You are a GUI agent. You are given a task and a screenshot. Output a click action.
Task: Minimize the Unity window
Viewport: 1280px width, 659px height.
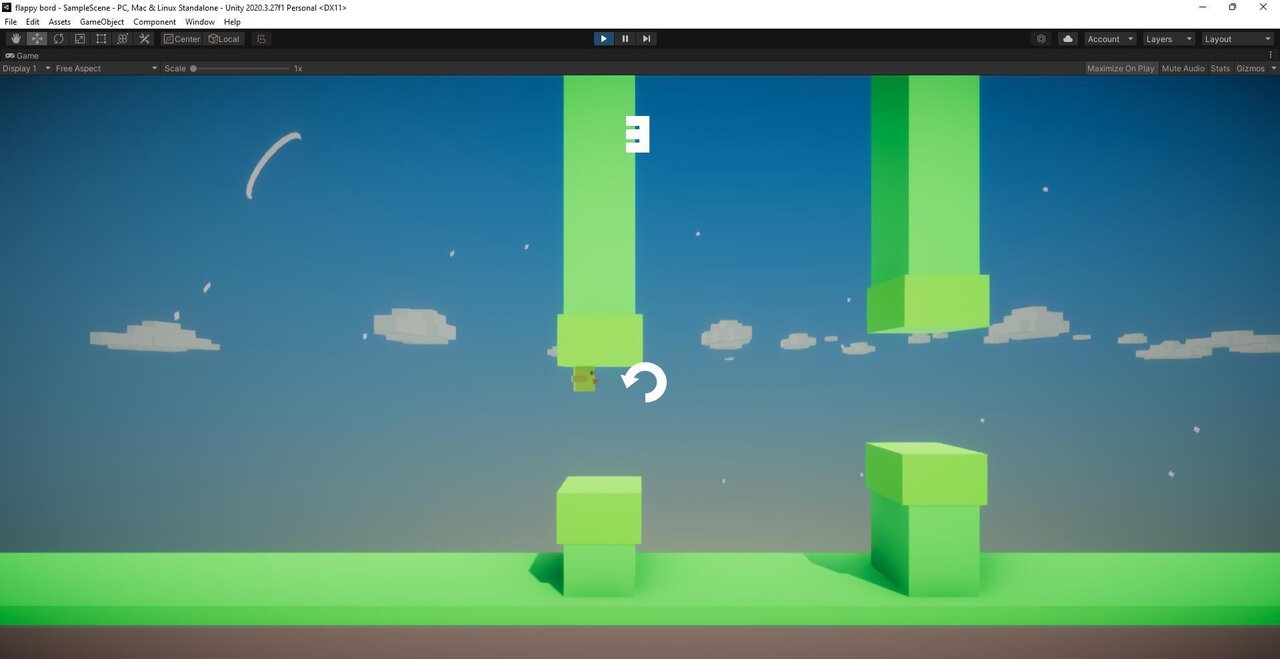tap(1201, 7)
